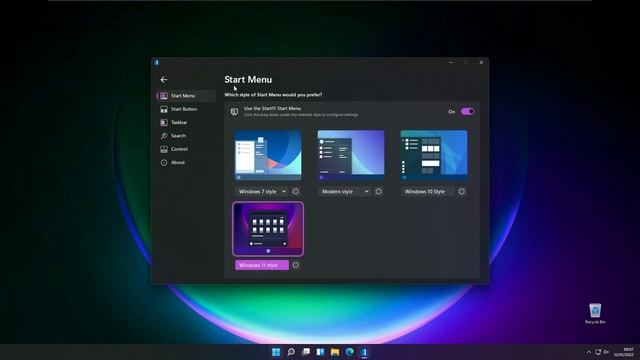Open settings gear for Windows 7 style
This screenshot has width=640, height=360.
pyautogui.click(x=296, y=191)
